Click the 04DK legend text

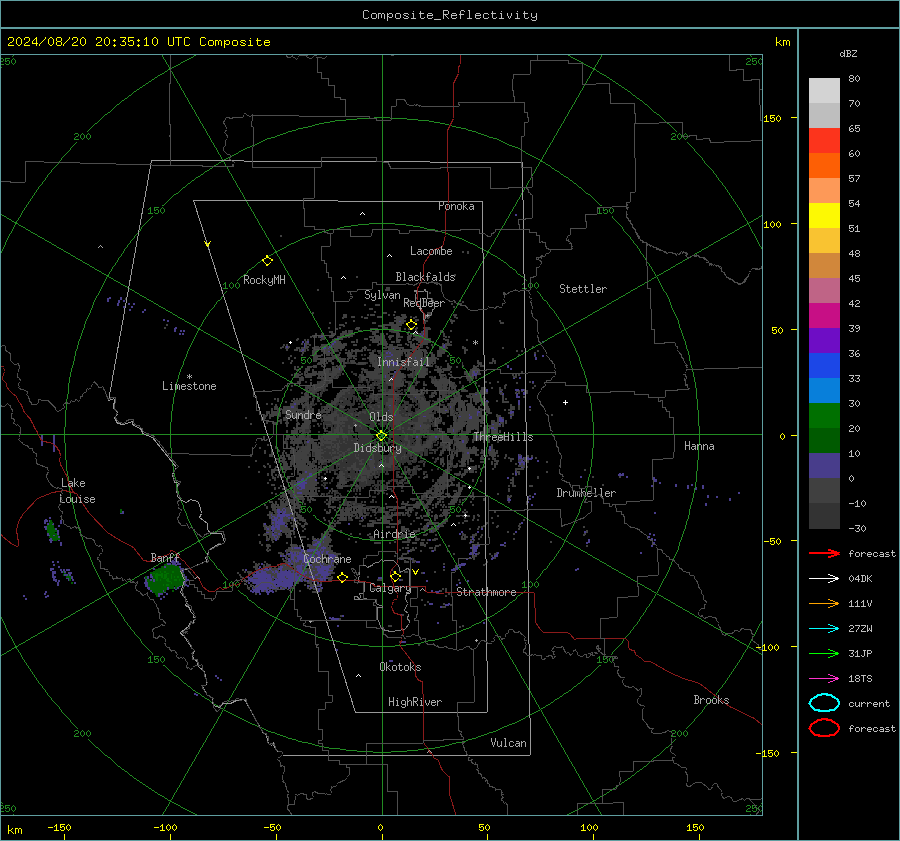[860, 579]
